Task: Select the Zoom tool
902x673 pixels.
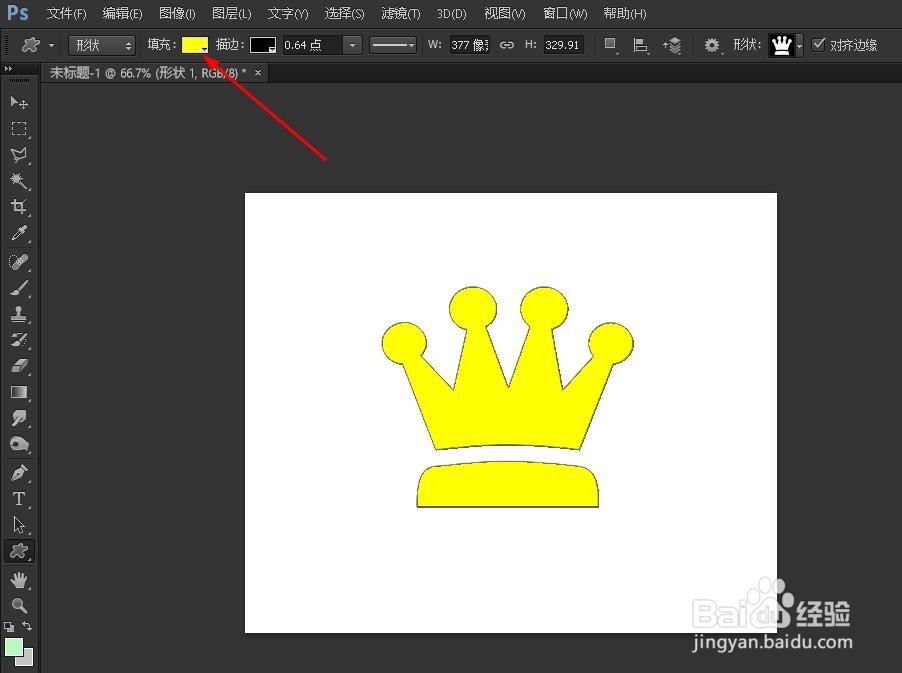Action: pos(19,605)
